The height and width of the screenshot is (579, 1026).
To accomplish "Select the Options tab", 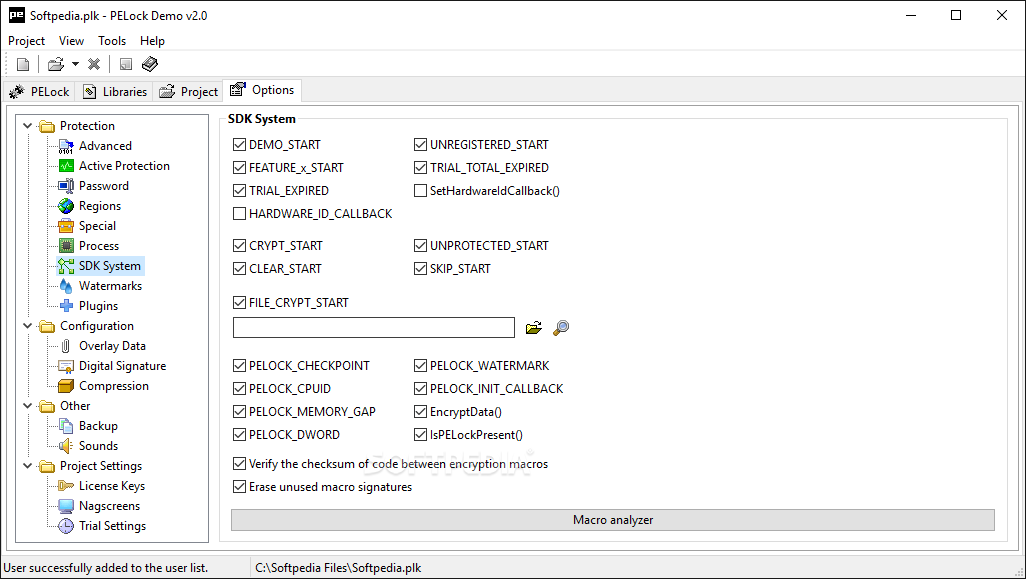I will pos(262,90).
